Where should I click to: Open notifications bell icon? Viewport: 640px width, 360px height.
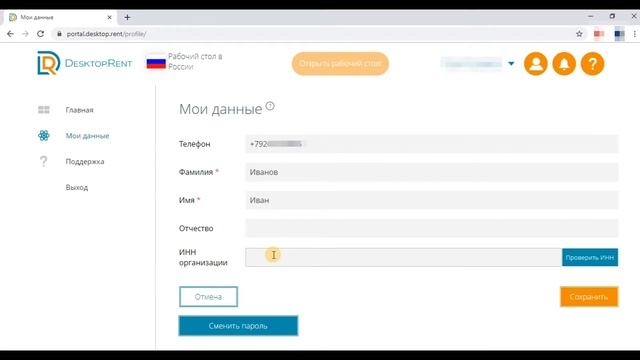tap(564, 64)
